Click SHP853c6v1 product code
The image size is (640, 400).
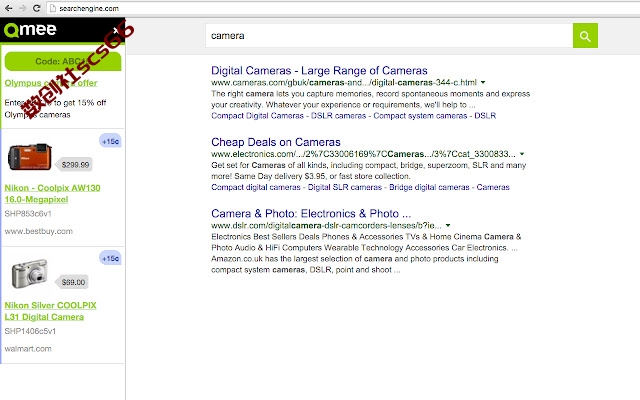click(x=28, y=213)
